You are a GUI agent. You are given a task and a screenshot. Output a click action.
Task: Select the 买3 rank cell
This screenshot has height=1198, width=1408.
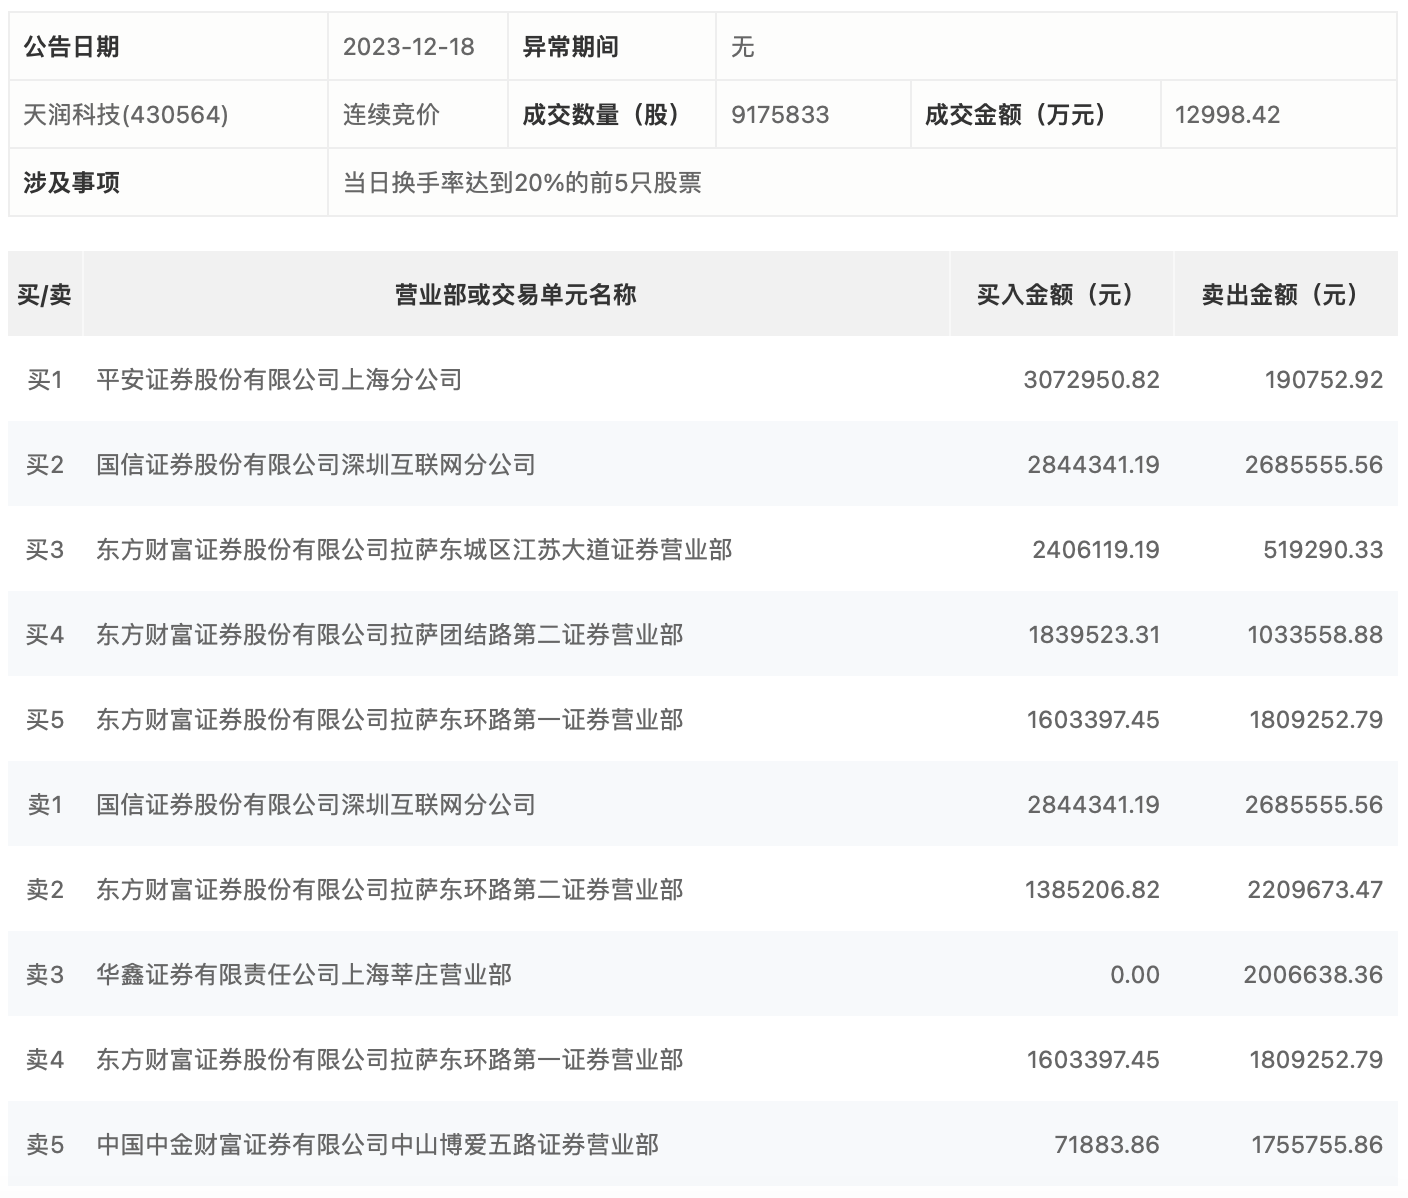click(x=45, y=550)
